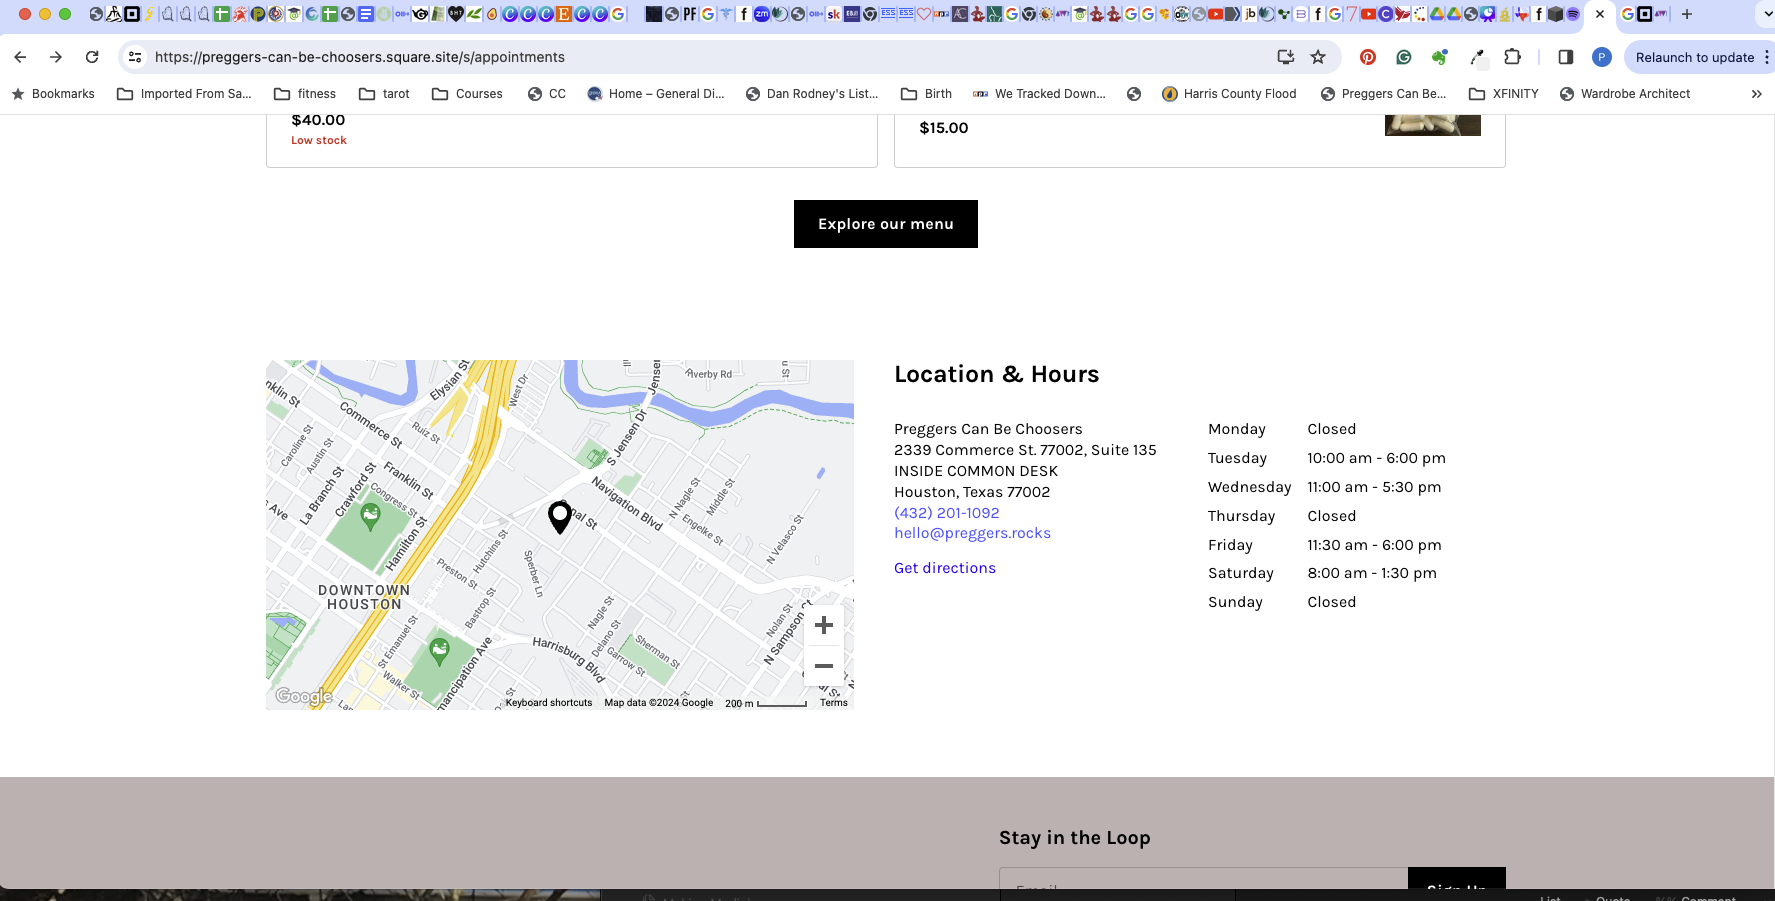The height and width of the screenshot is (901, 1775).
Task: Call the (432) 201-1092 phone link
Action: (947, 513)
